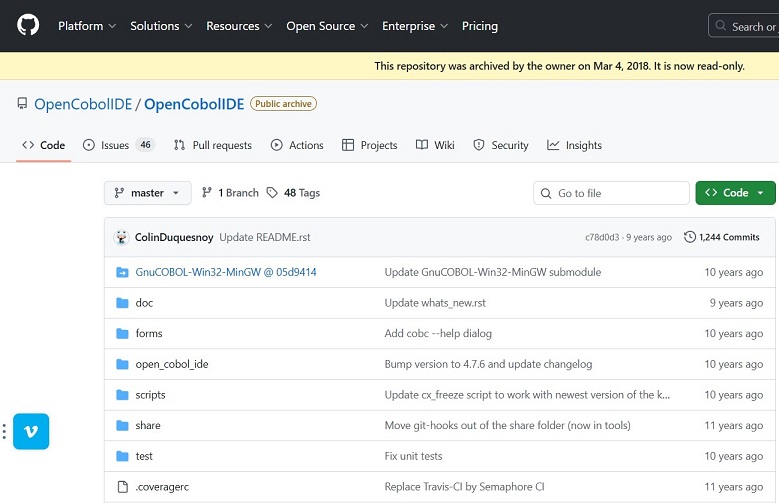The height and width of the screenshot is (503, 779).
Task: Click the repository icon beside OpenCobolIDE
Action: tap(22, 103)
